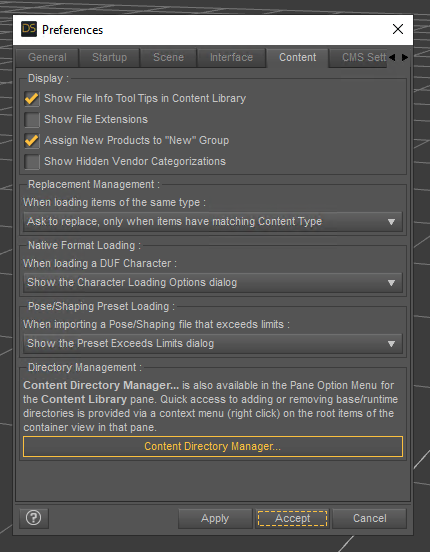Click the DAZ Studio DS logo icon
The width and height of the screenshot is (430, 552).
(29, 29)
